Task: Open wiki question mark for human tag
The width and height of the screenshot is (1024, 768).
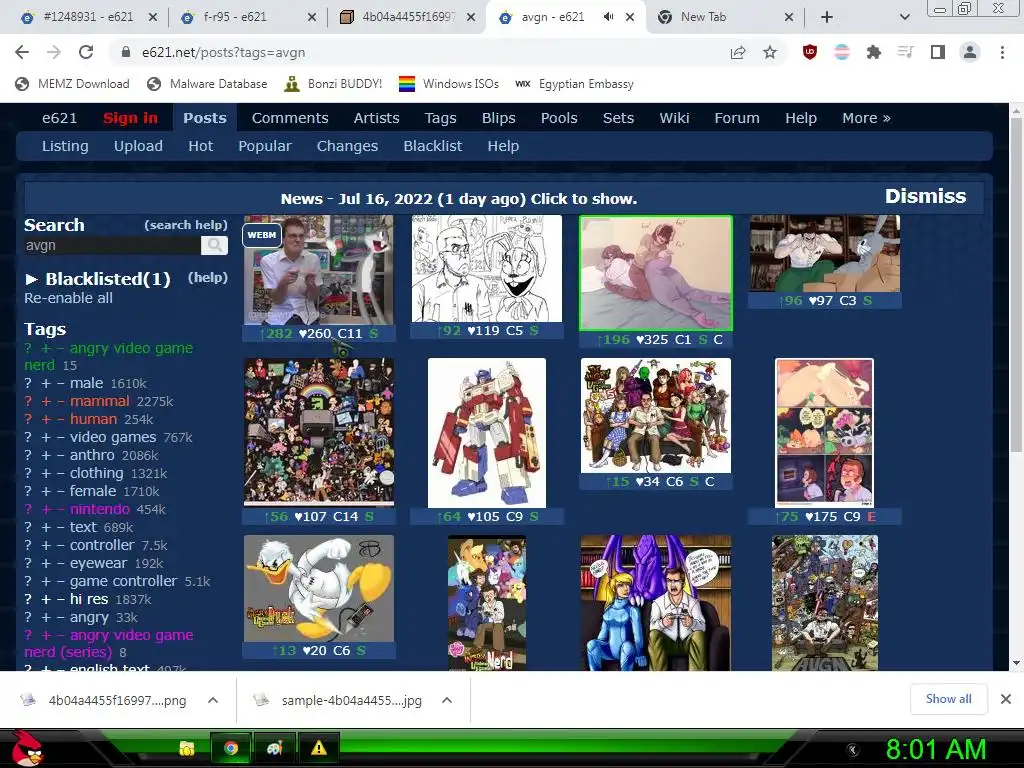Action: click(x=28, y=419)
